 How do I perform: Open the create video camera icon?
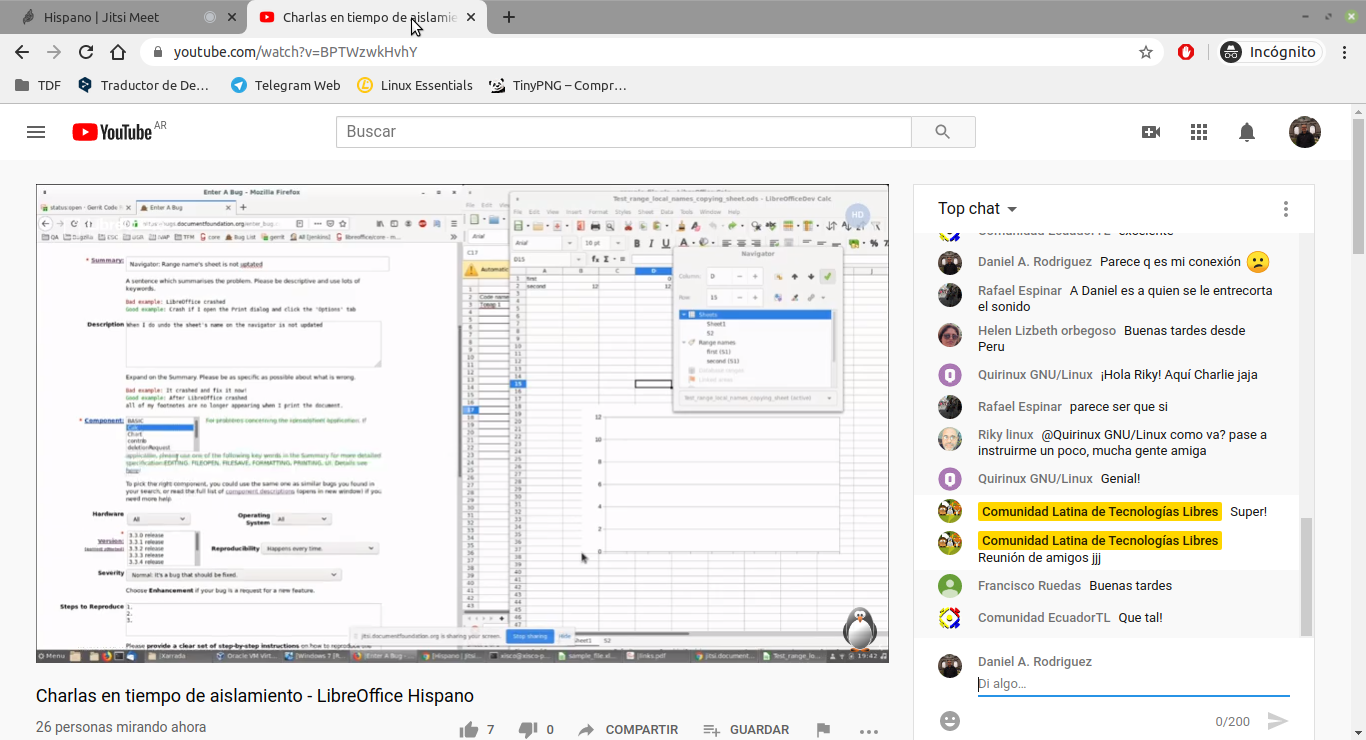click(1151, 131)
